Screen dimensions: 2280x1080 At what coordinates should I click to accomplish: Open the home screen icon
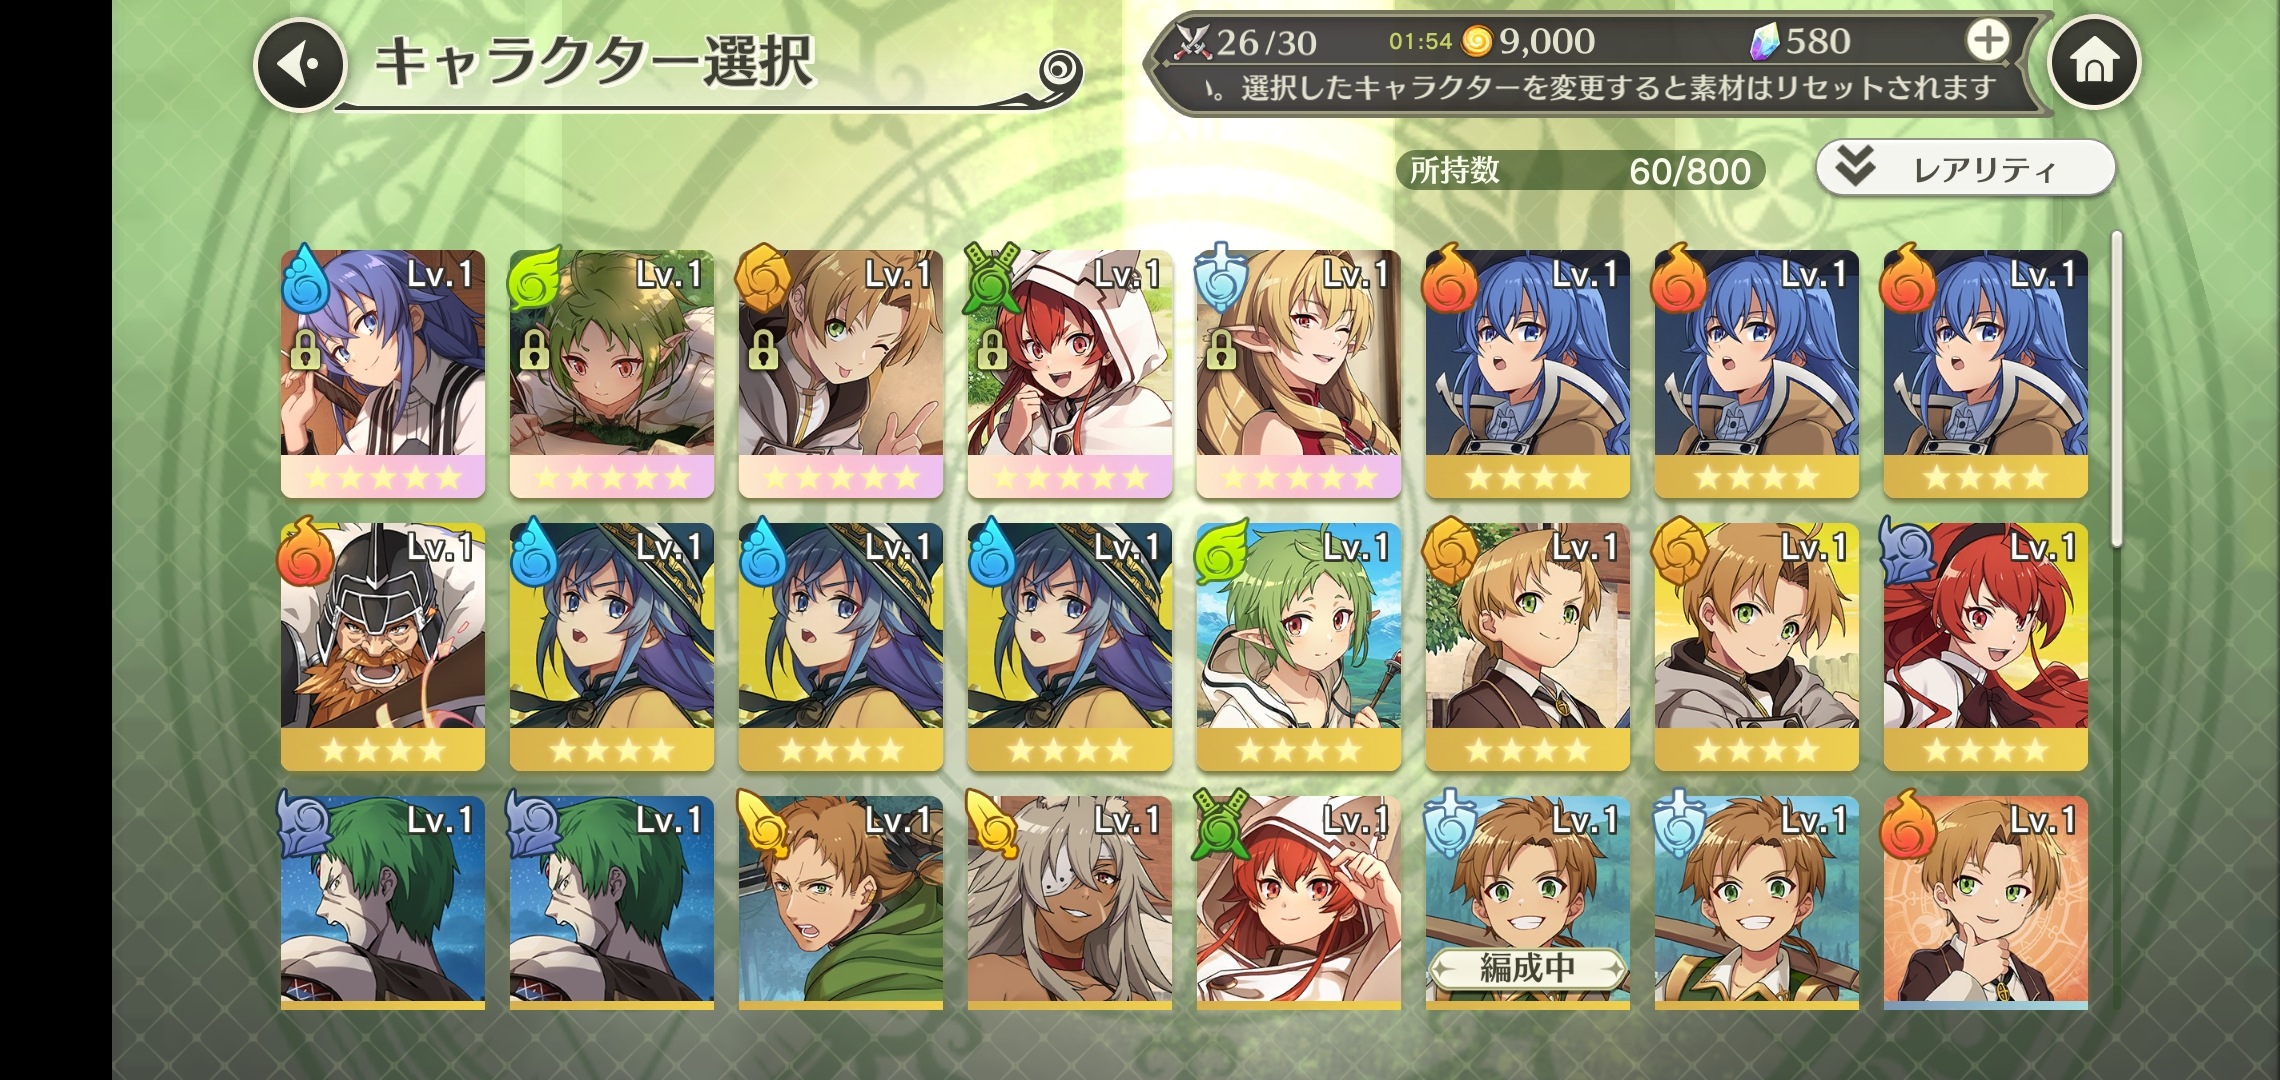click(2094, 63)
